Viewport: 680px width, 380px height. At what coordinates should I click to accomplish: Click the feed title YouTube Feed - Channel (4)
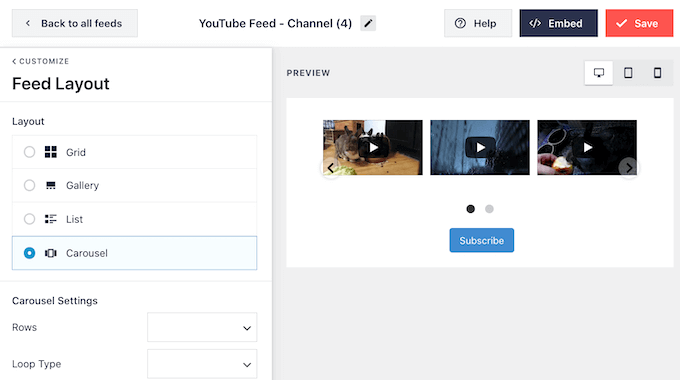point(275,23)
